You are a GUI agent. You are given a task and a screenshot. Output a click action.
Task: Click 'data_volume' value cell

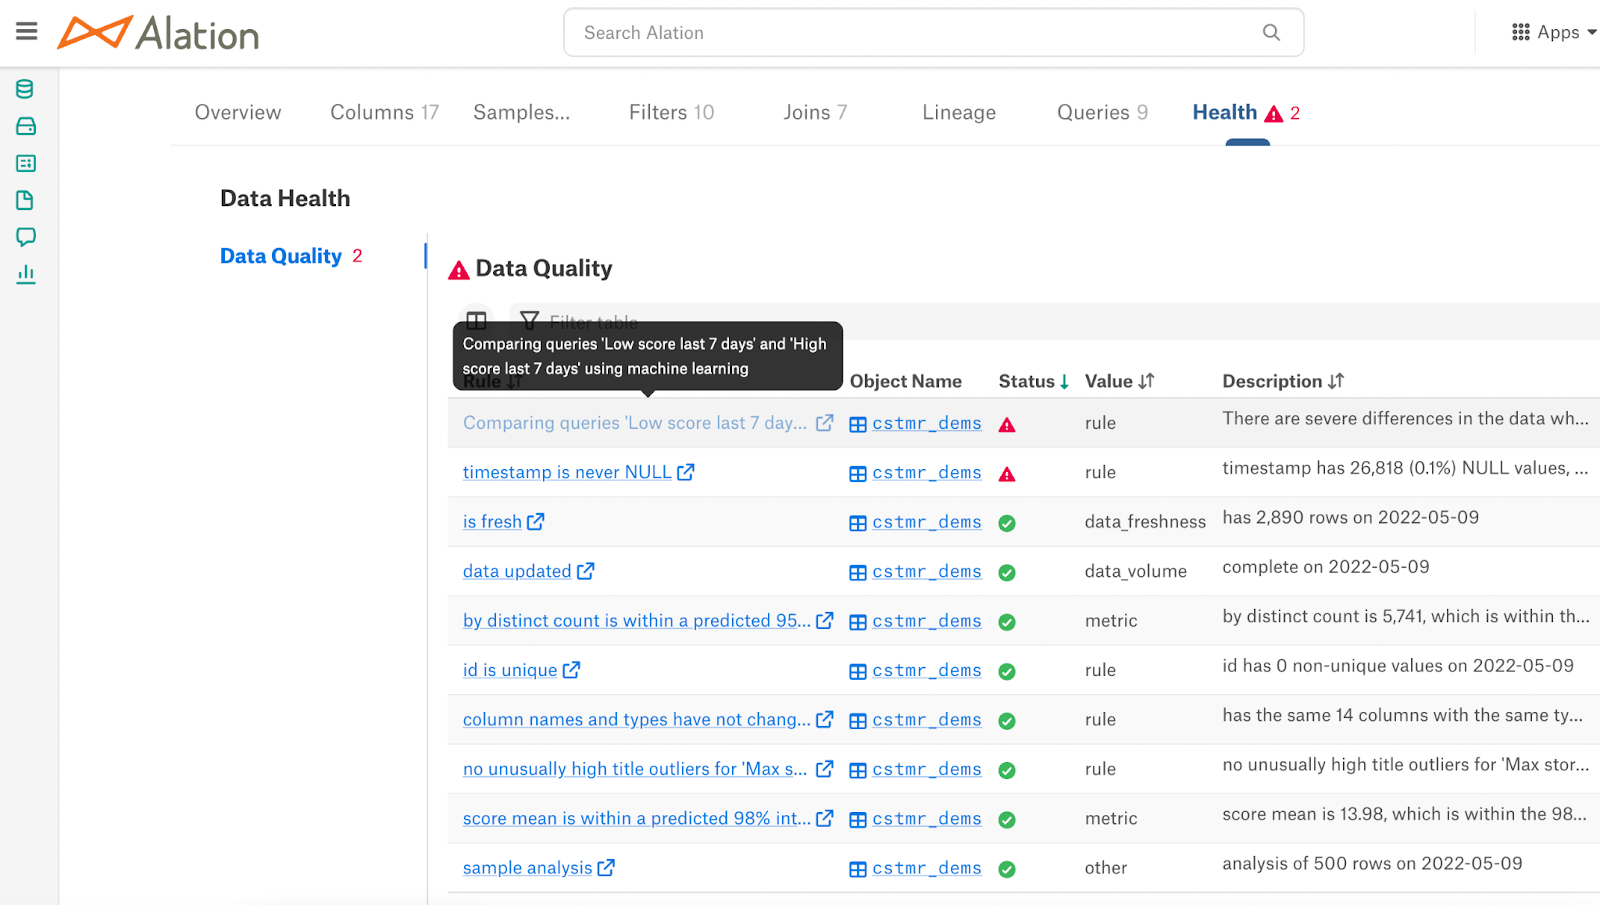pos(1136,571)
